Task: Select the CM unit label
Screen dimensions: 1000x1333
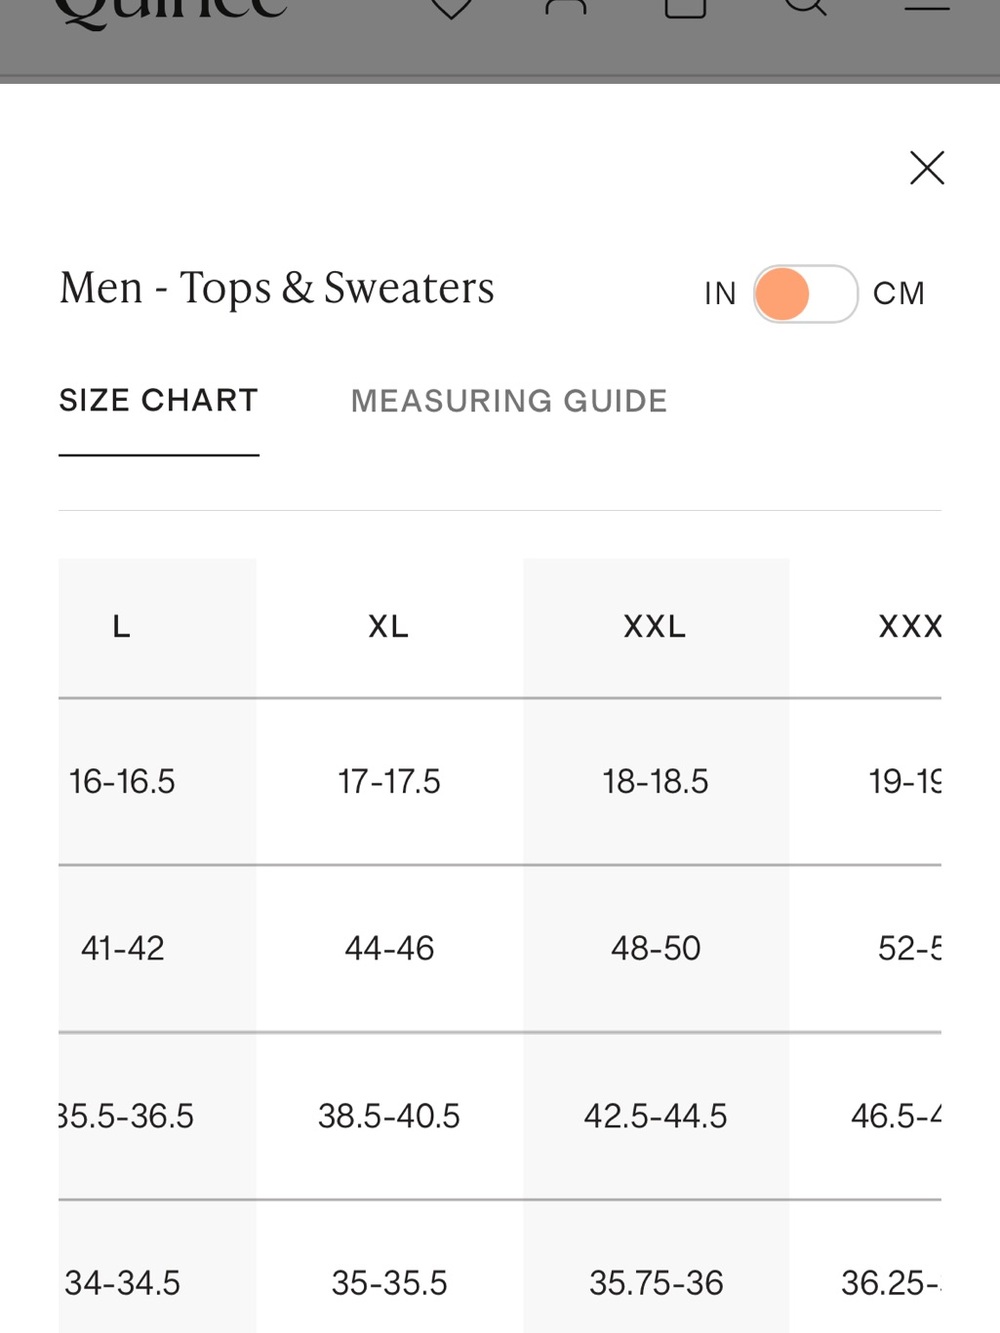Action: [x=899, y=293]
